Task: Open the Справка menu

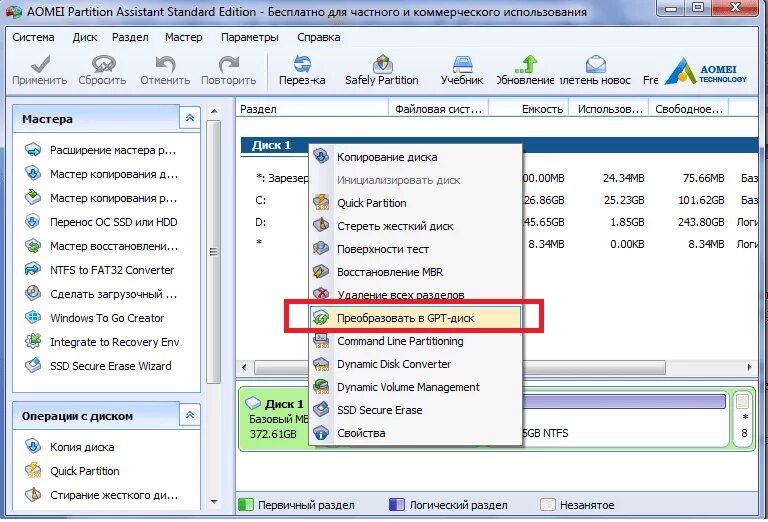Action: point(318,37)
